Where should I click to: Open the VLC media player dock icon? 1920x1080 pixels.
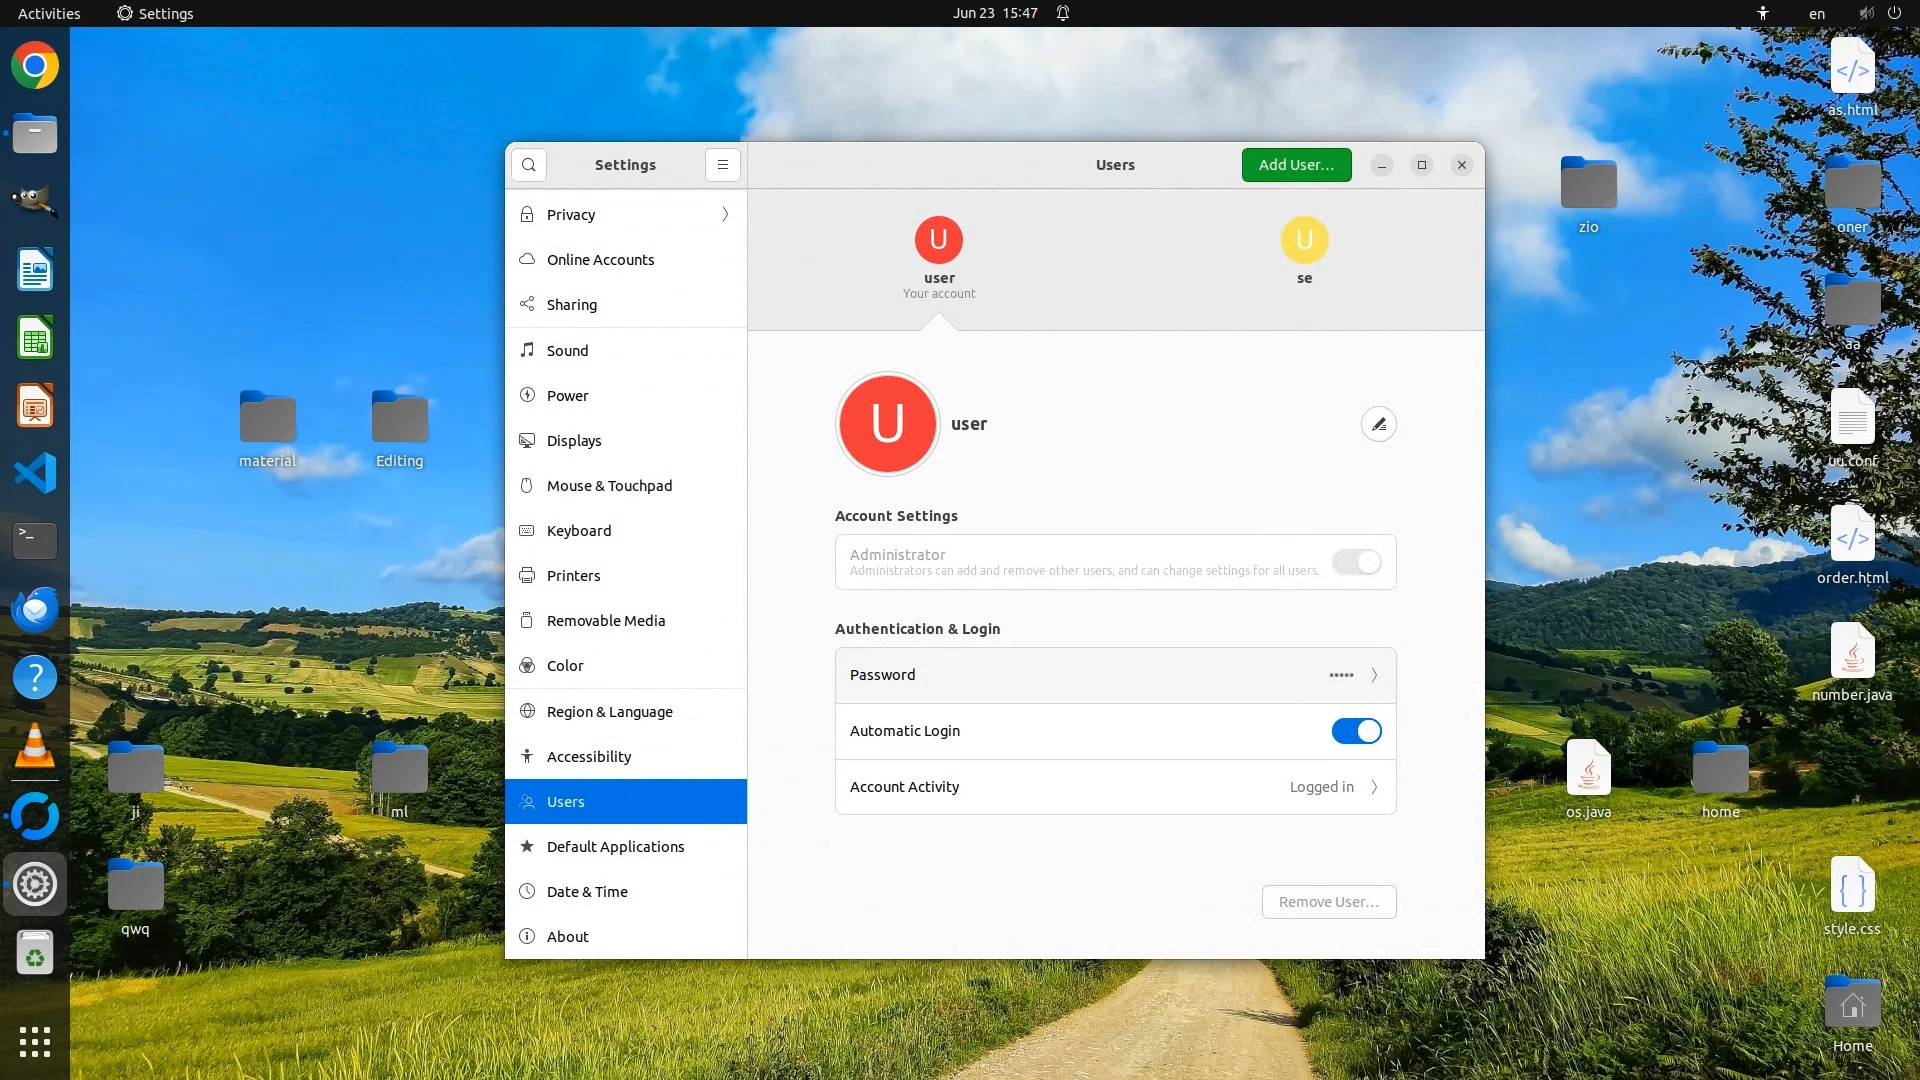click(35, 746)
